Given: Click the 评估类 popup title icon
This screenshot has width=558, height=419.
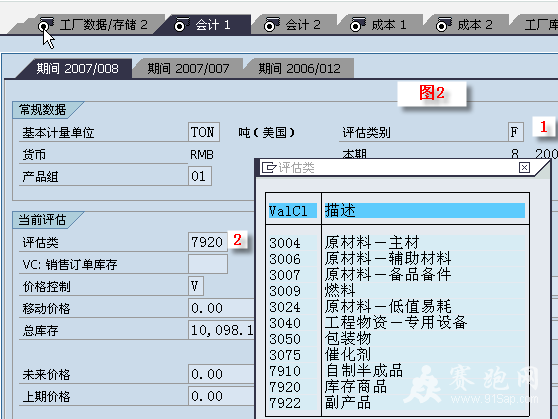Looking at the screenshot, I should (x=269, y=167).
